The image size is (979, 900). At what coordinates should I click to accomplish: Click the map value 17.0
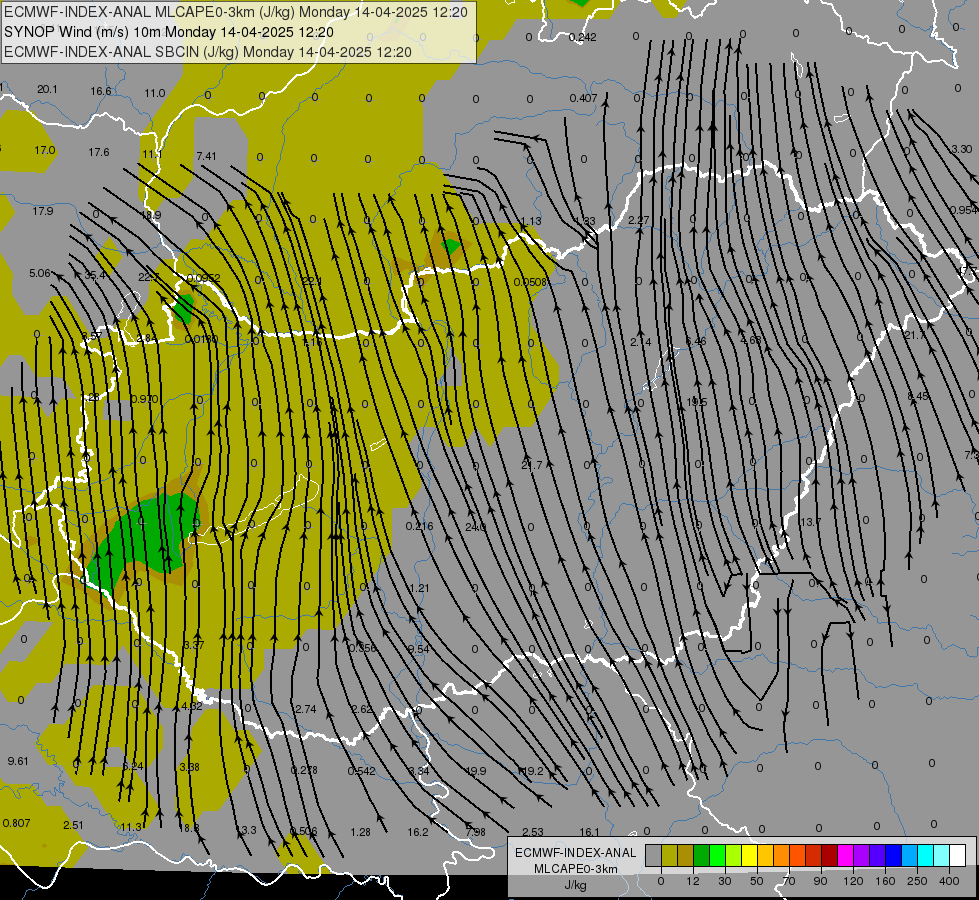[x=45, y=151]
